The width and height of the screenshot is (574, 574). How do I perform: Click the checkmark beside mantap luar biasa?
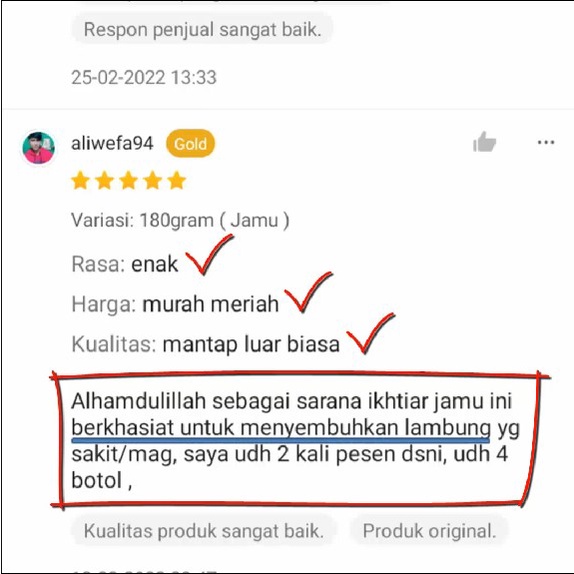point(370,333)
